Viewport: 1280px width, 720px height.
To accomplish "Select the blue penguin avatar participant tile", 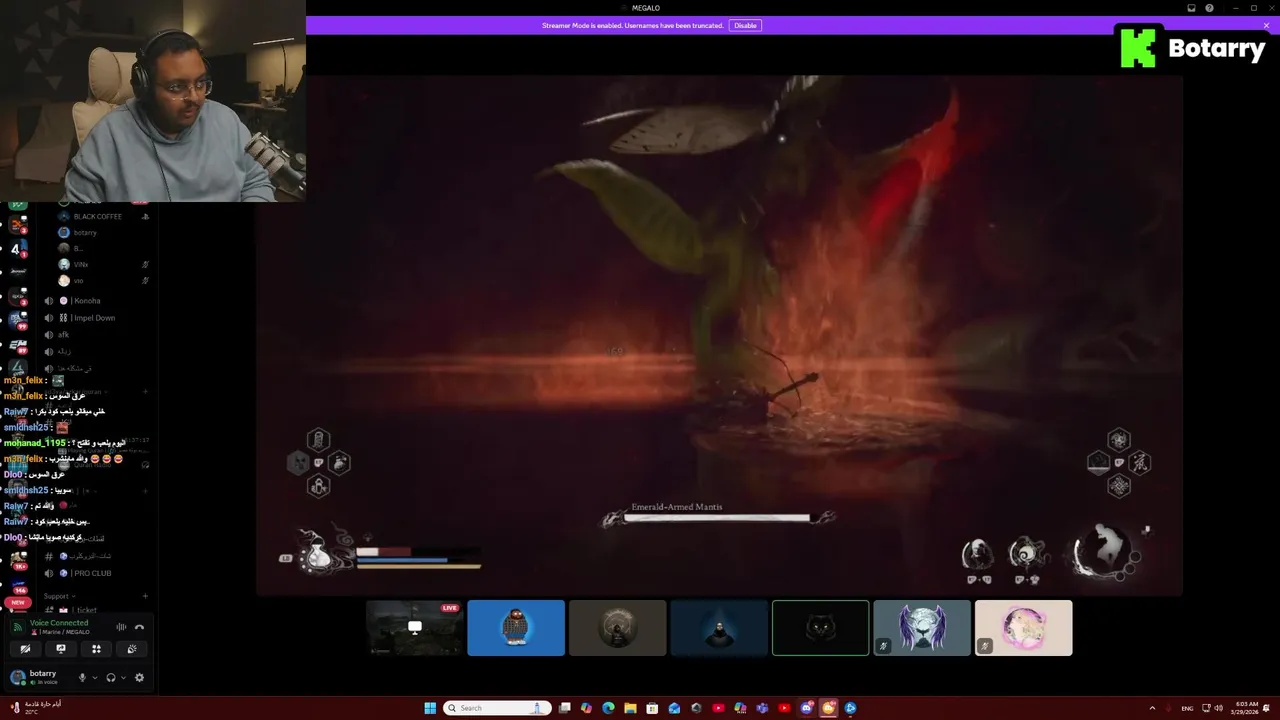I will pyautogui.click(x=516, y=628).
